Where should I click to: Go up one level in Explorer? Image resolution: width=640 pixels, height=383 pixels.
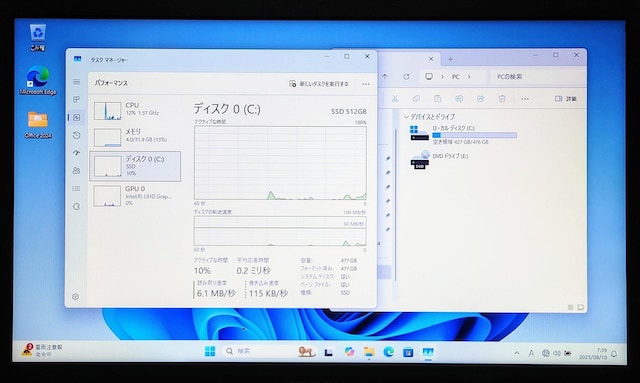[x=385, y=76]
